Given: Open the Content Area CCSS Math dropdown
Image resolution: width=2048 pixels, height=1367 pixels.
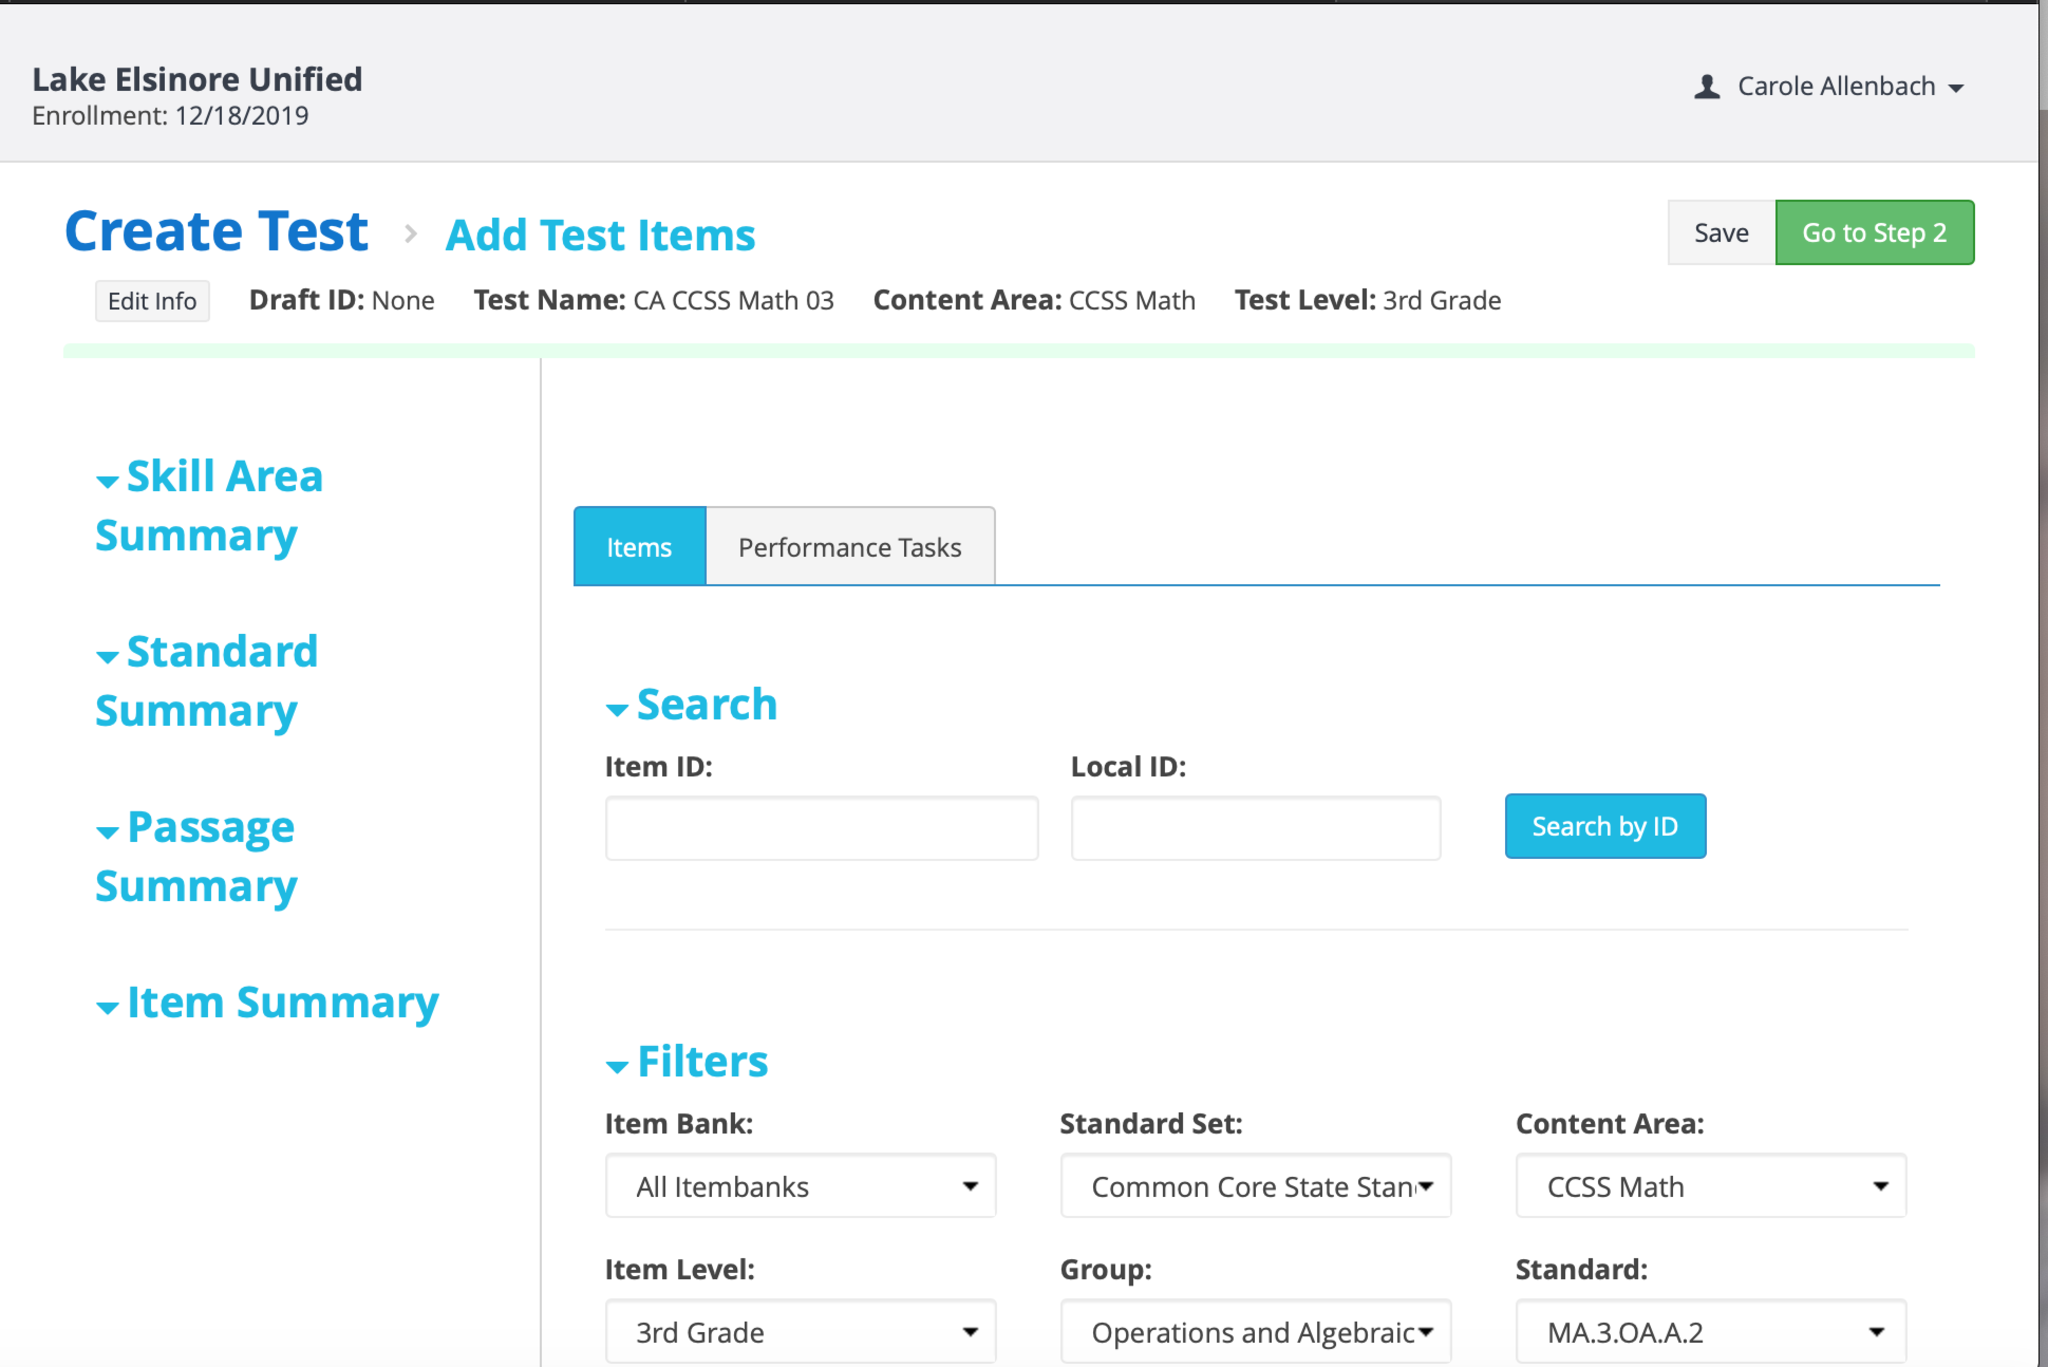Looking at the screenshot, I should coord(1710,1186).
